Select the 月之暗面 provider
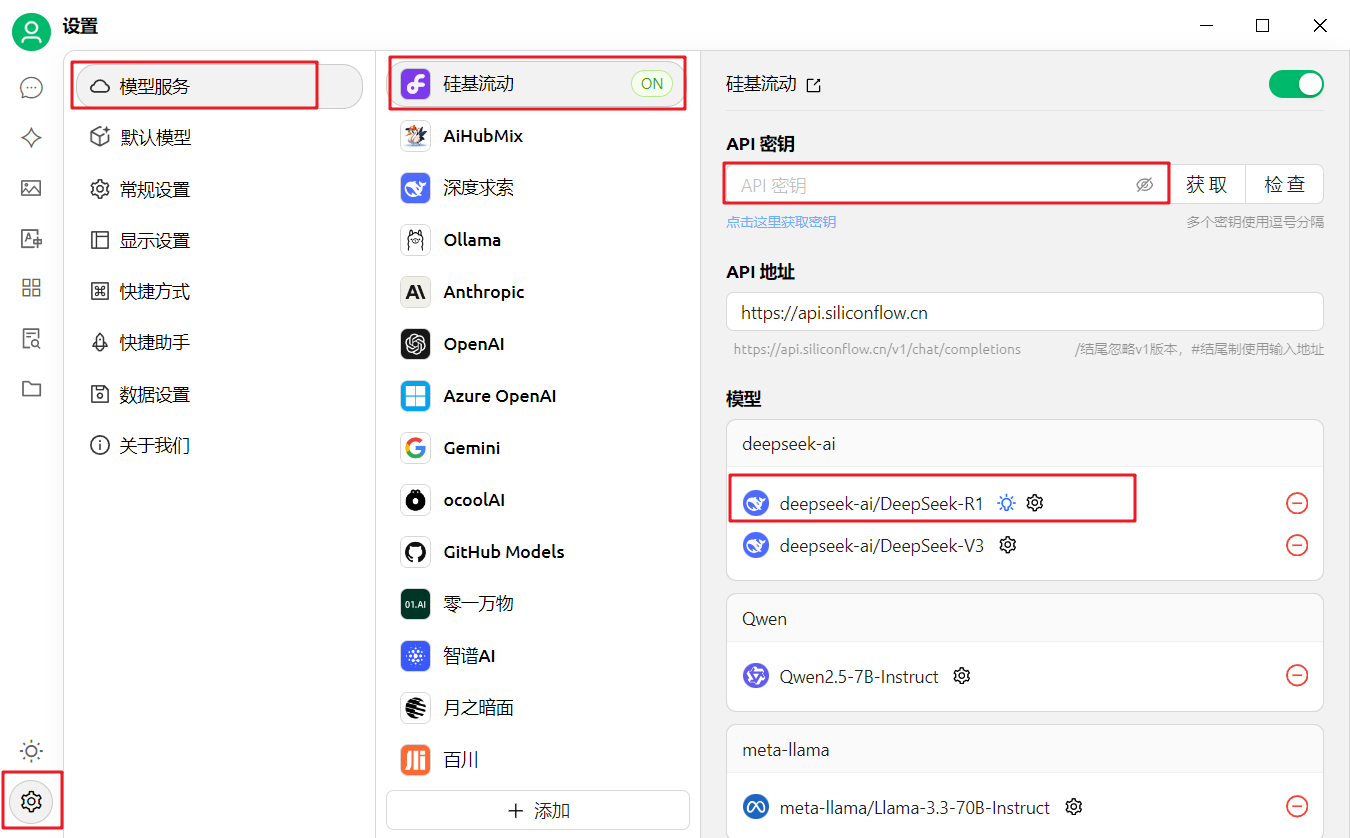1350x838 pixels. coord(538,708)
